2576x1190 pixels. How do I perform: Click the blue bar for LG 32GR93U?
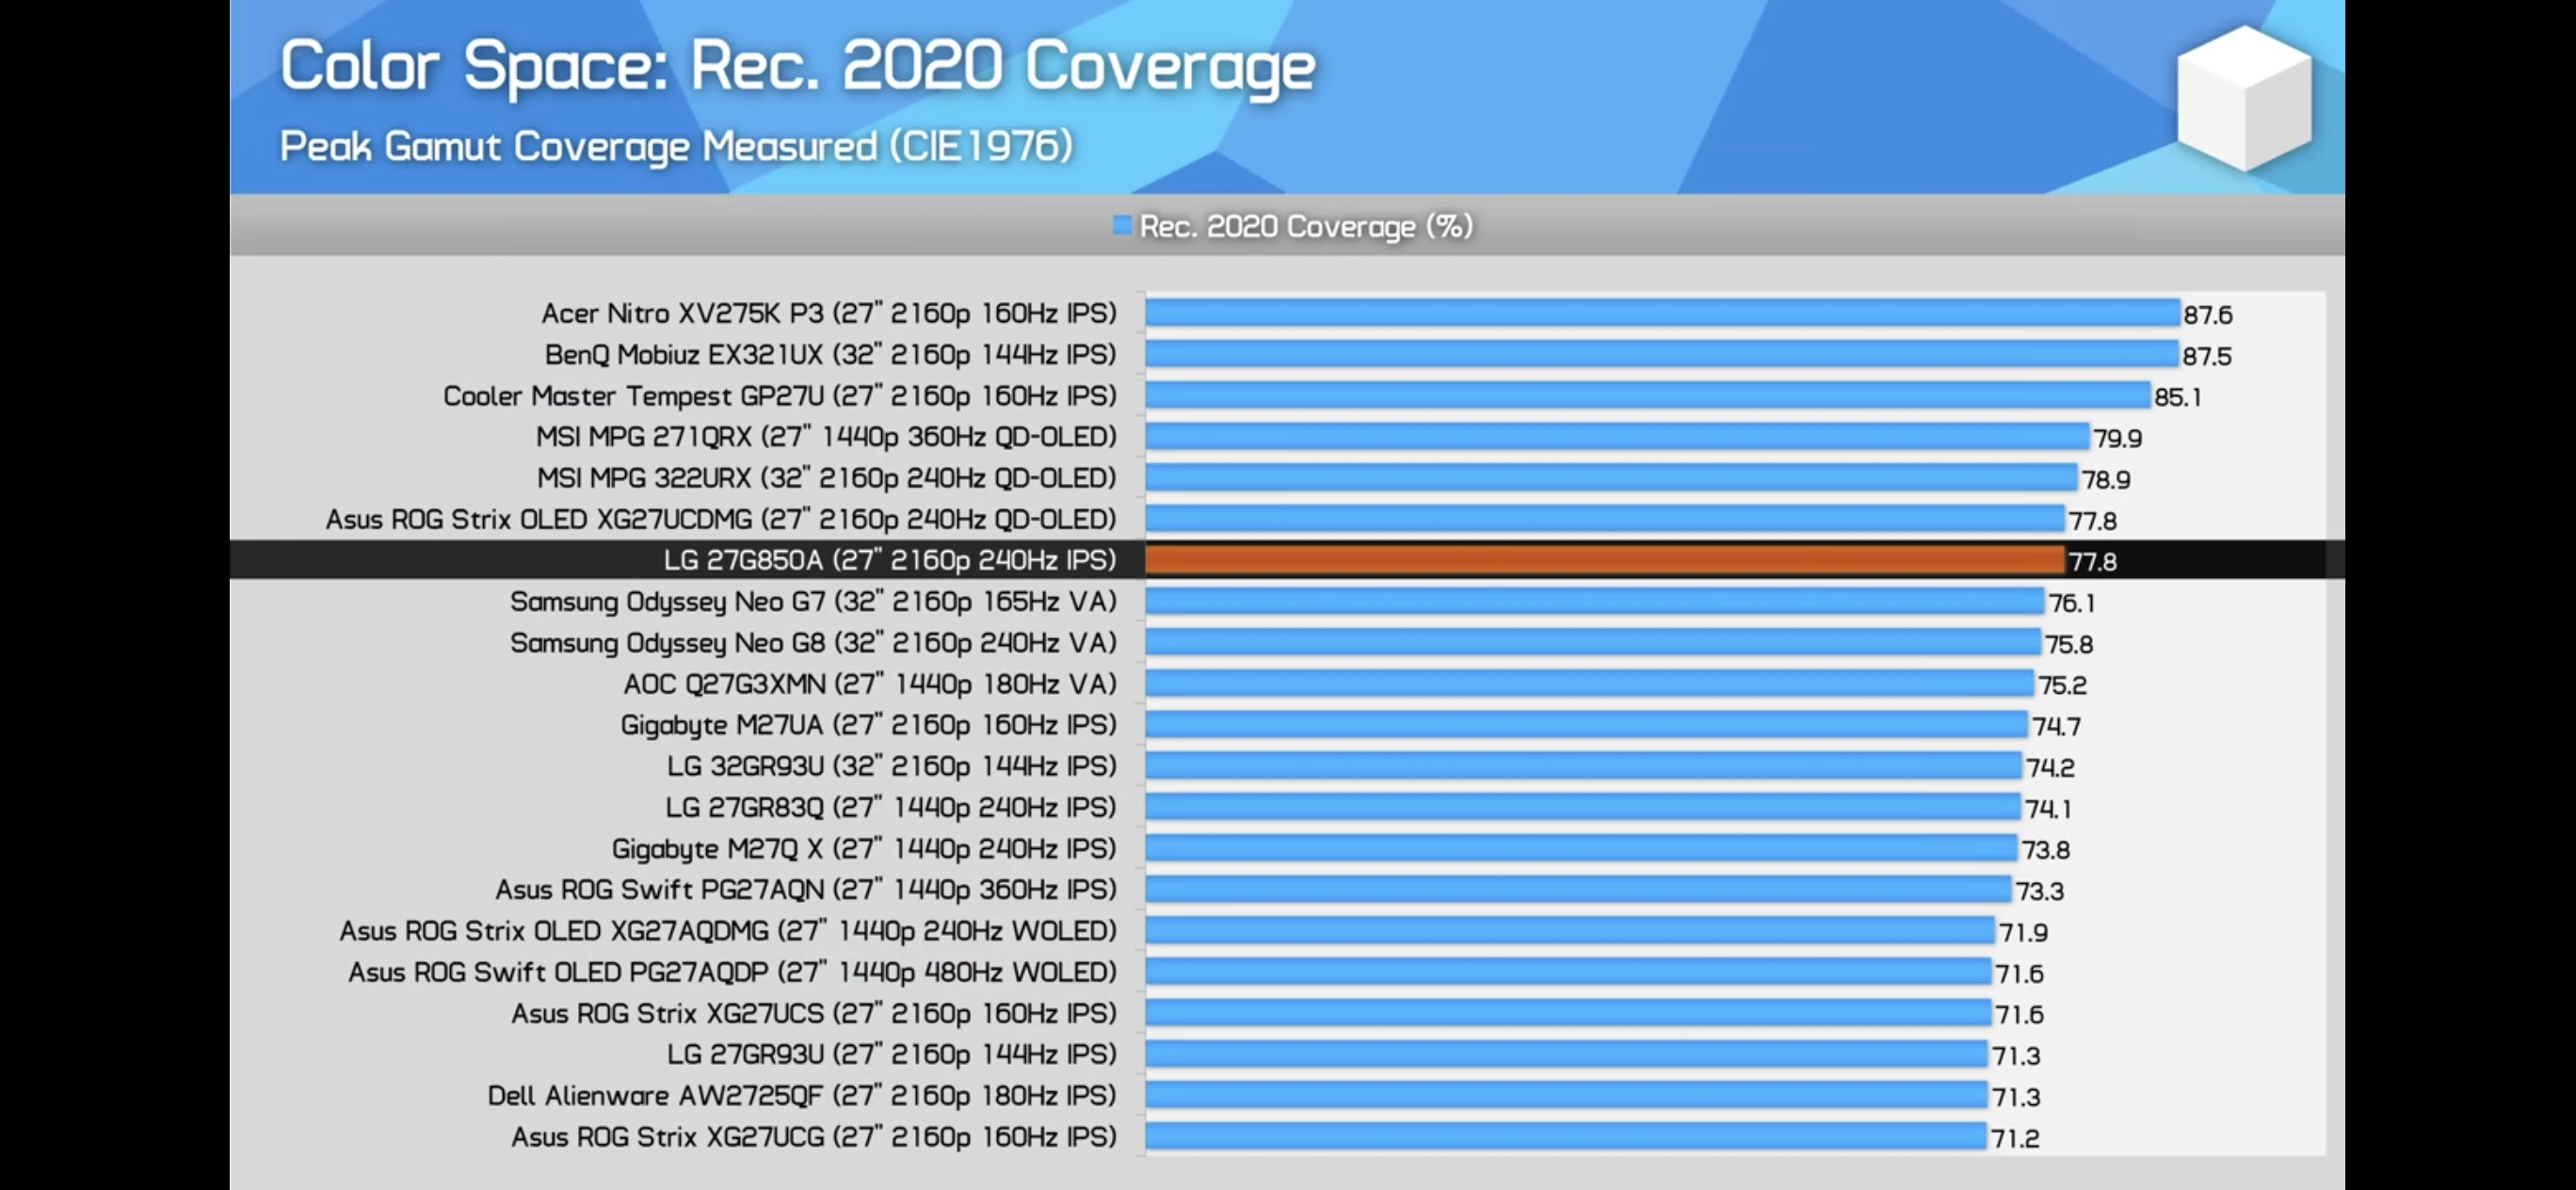tap(1584, 765)
